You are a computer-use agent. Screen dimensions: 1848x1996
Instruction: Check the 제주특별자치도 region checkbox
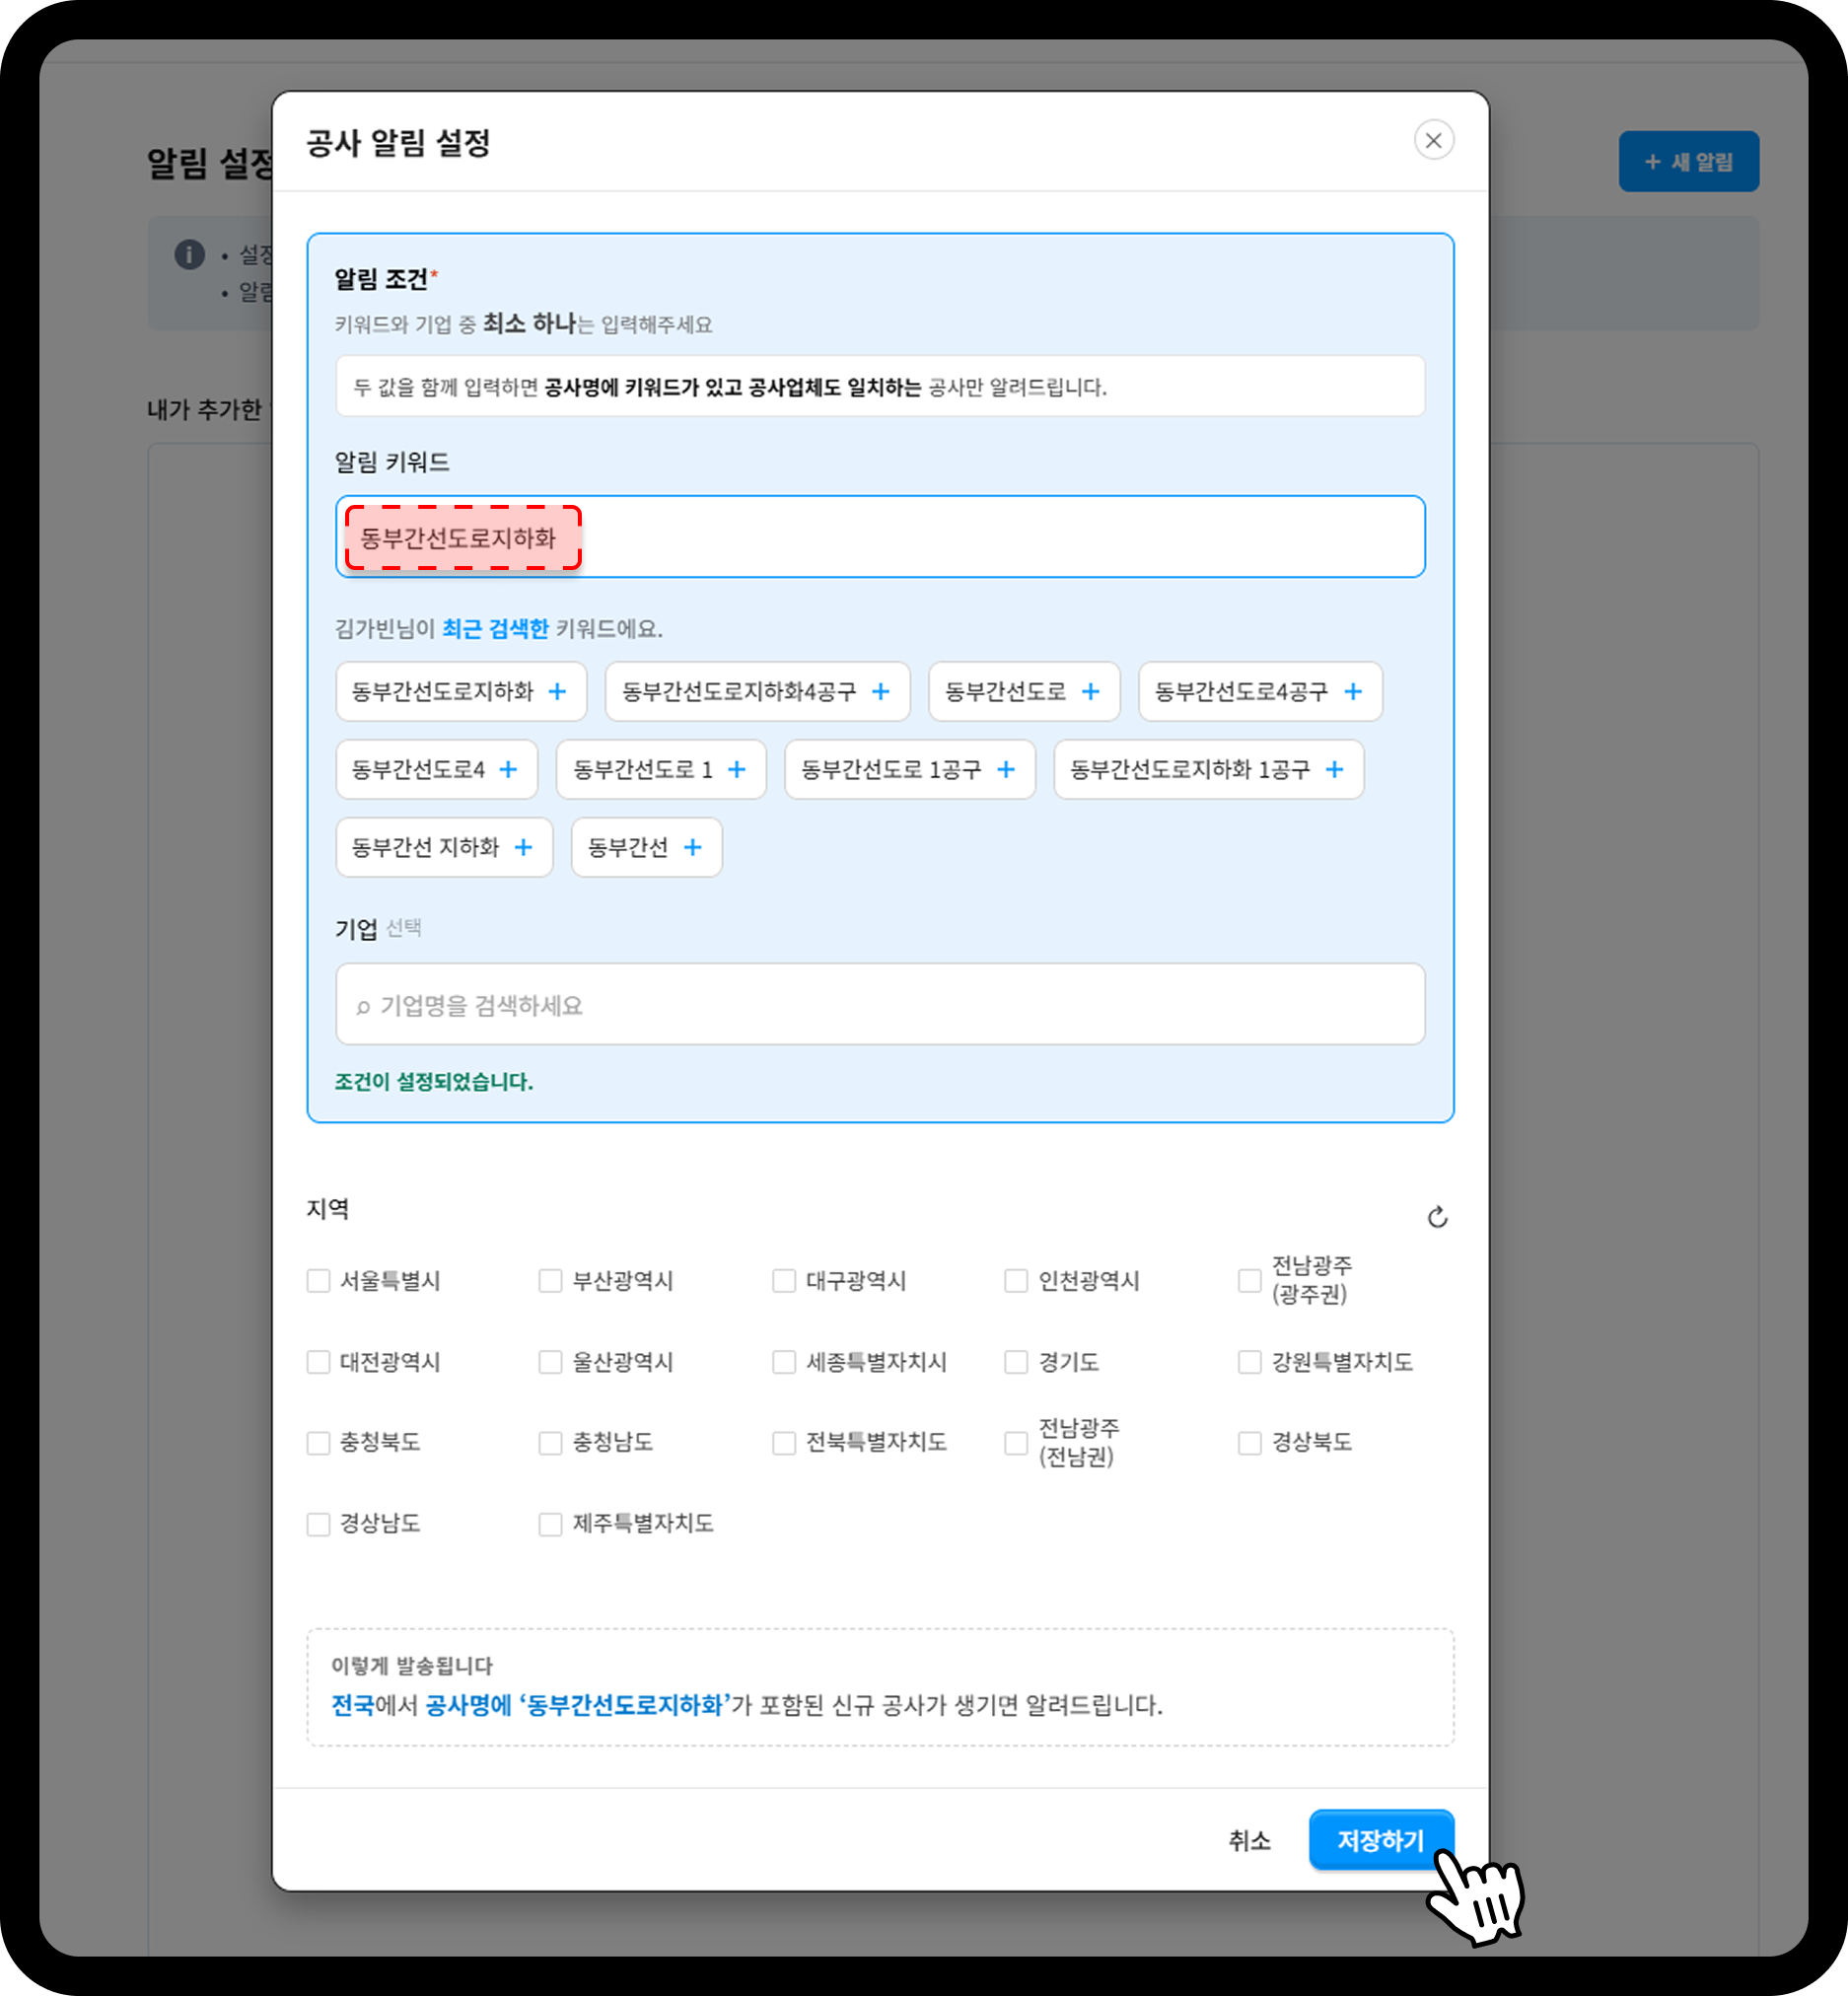[550, 1523]
